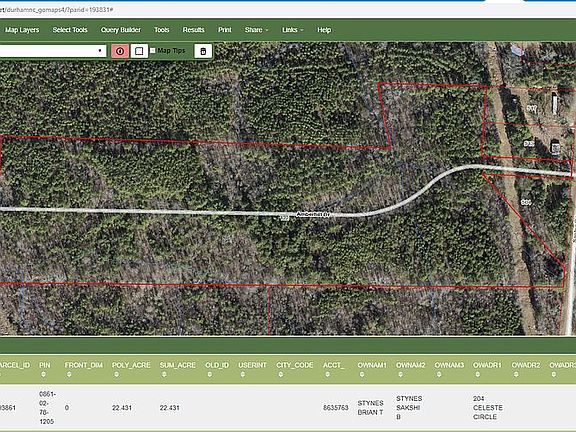The width and height of the screenshot is (576, 432).
Task: Click the trash clear-selection icon
Action: click(203, 51)
